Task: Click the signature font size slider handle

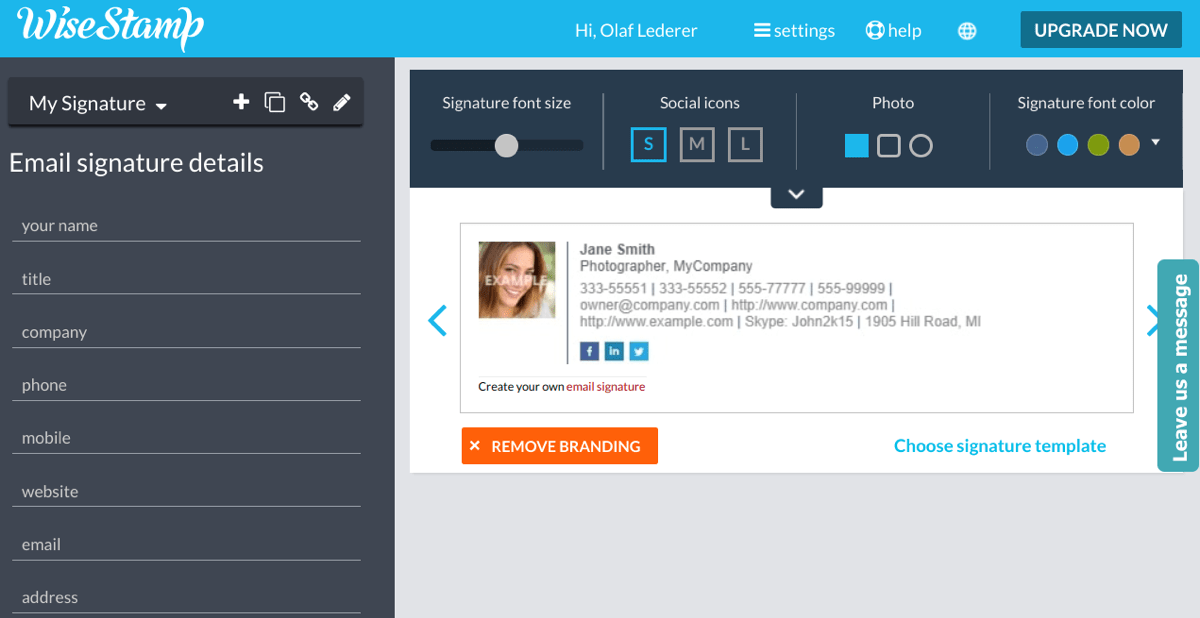Action: [507, 145]
